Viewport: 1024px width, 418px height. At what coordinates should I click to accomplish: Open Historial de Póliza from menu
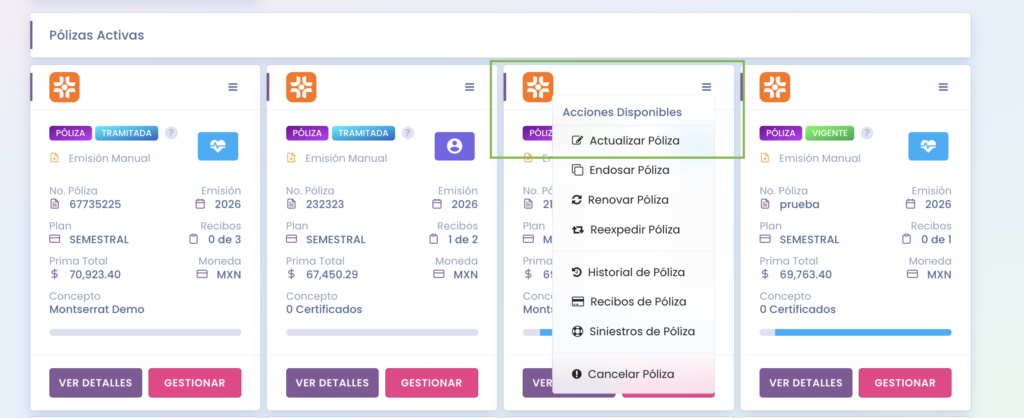(633, 272)
